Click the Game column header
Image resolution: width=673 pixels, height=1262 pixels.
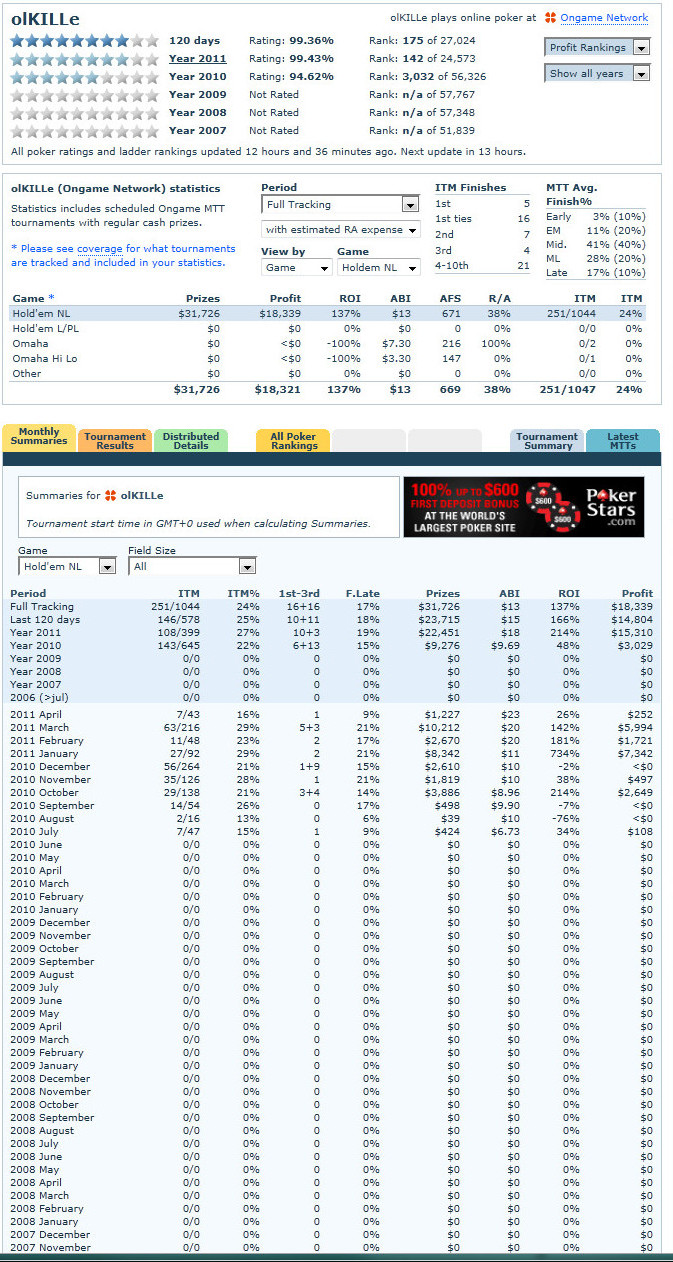tap(33, 298)
